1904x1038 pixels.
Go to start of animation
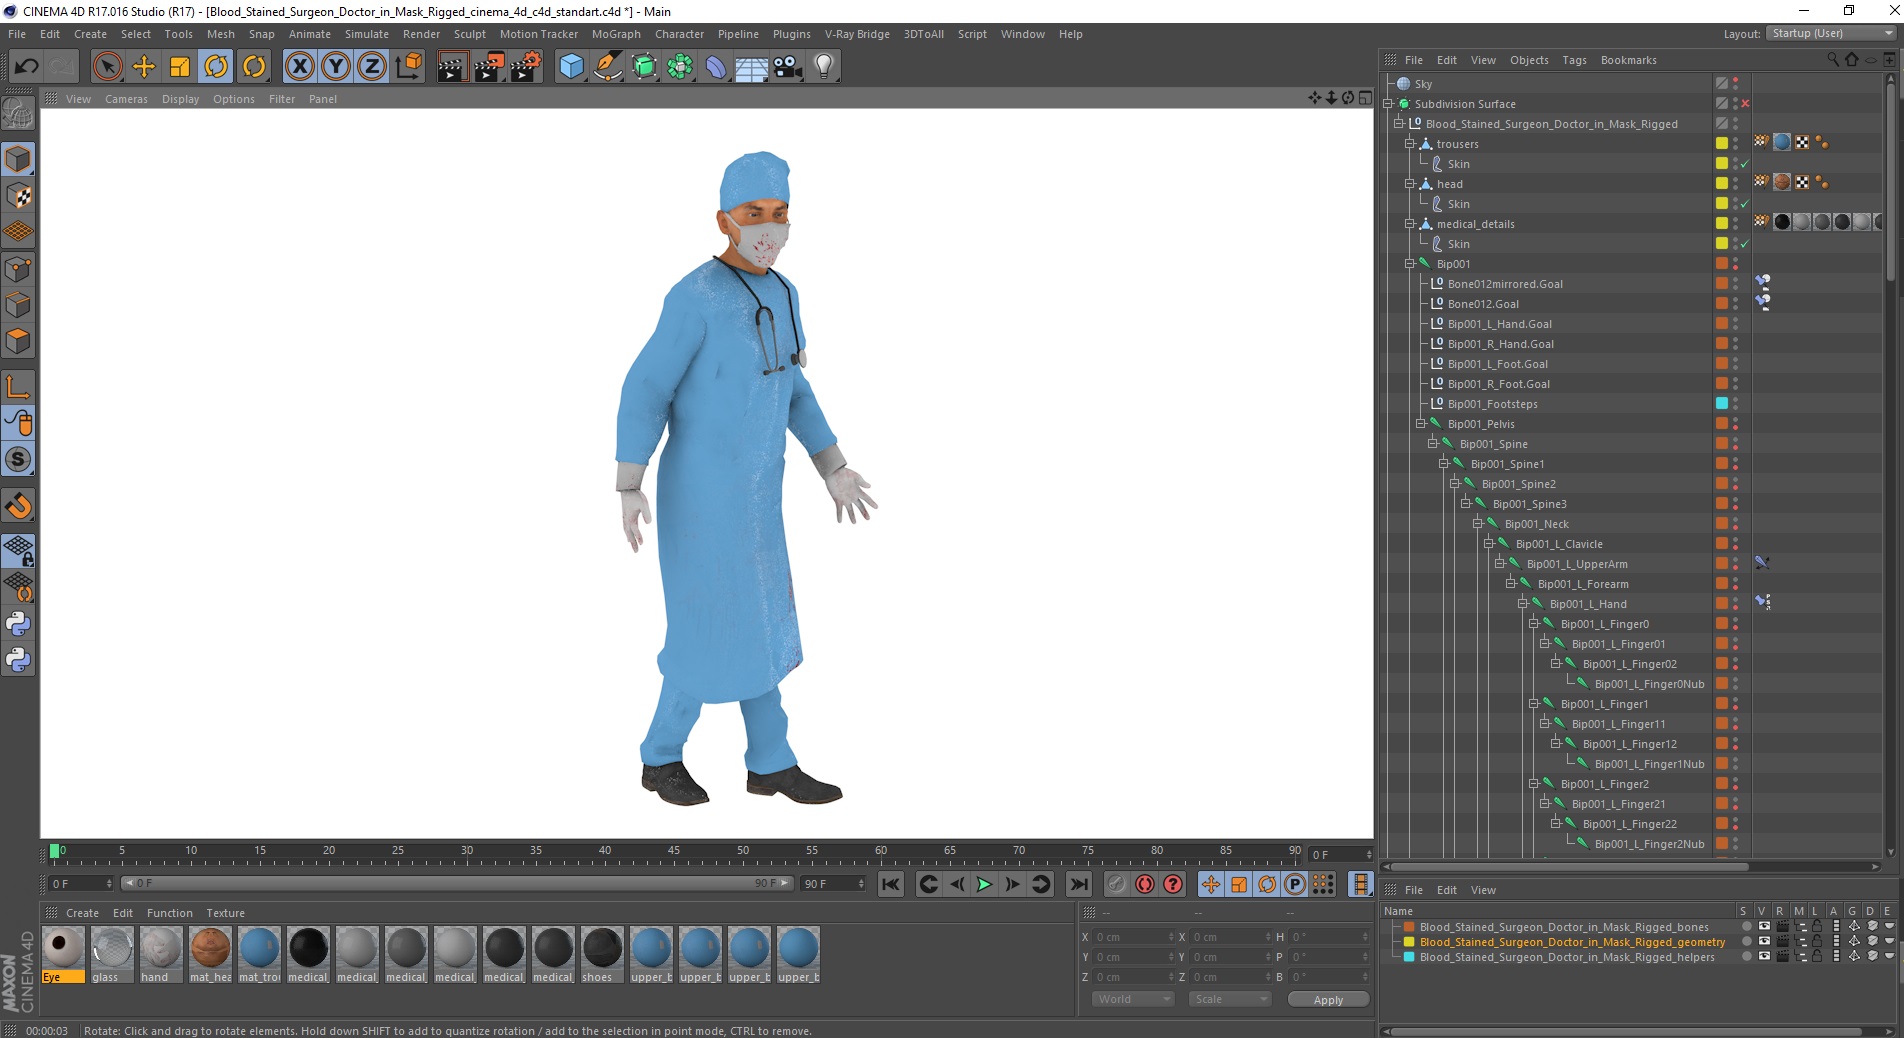pos(891,884)
